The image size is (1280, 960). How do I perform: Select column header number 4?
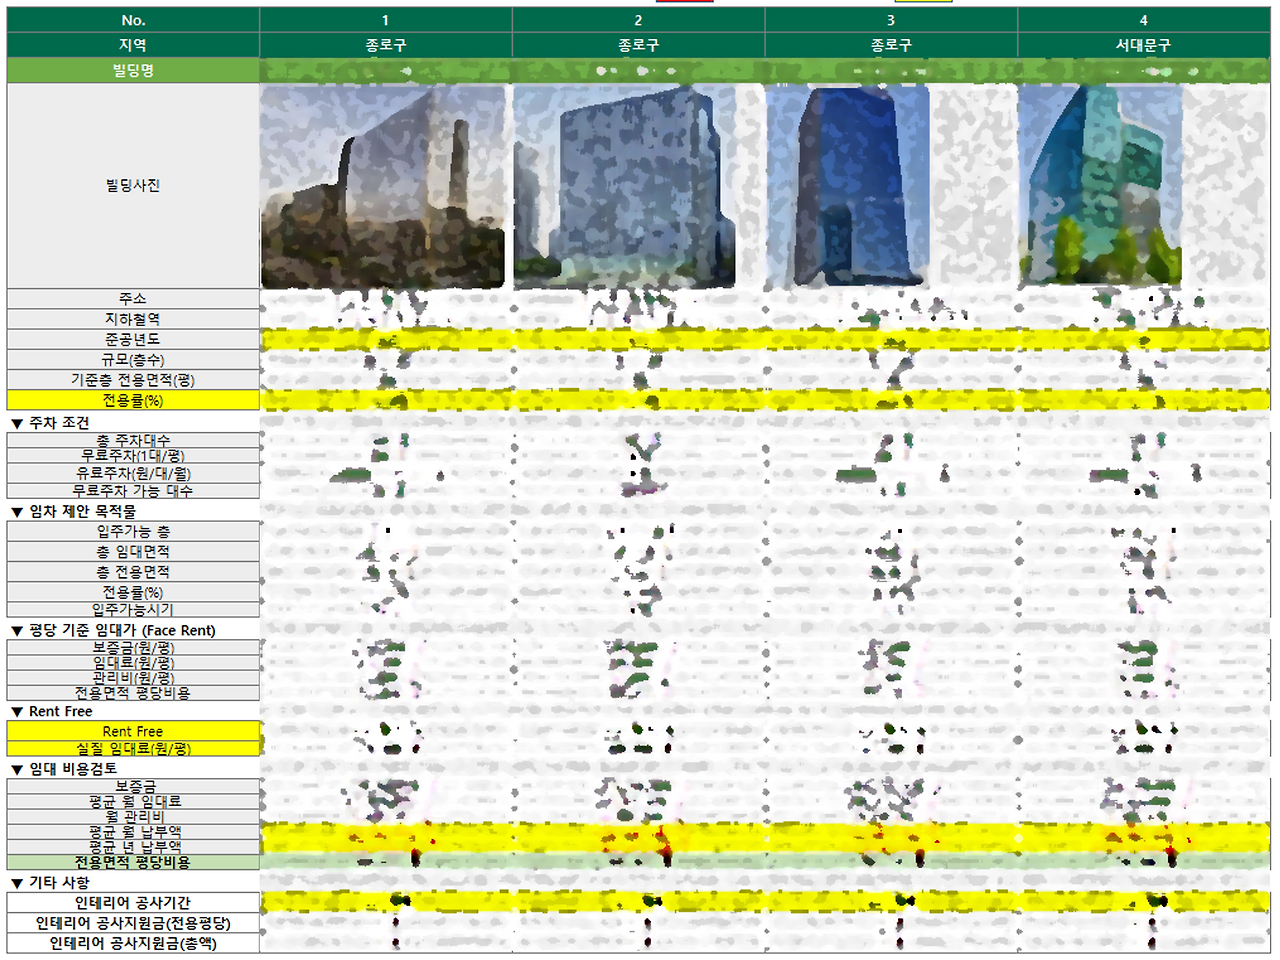pyautogui.click(x=1144, y=20)
